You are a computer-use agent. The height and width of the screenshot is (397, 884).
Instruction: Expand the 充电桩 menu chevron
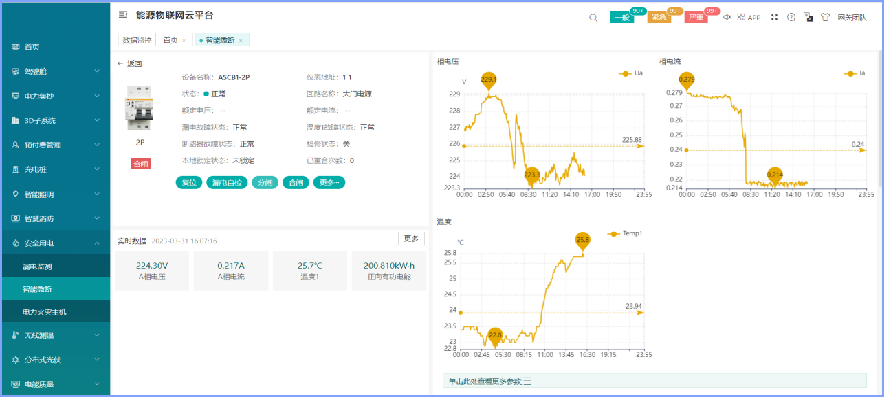[97, 169]
